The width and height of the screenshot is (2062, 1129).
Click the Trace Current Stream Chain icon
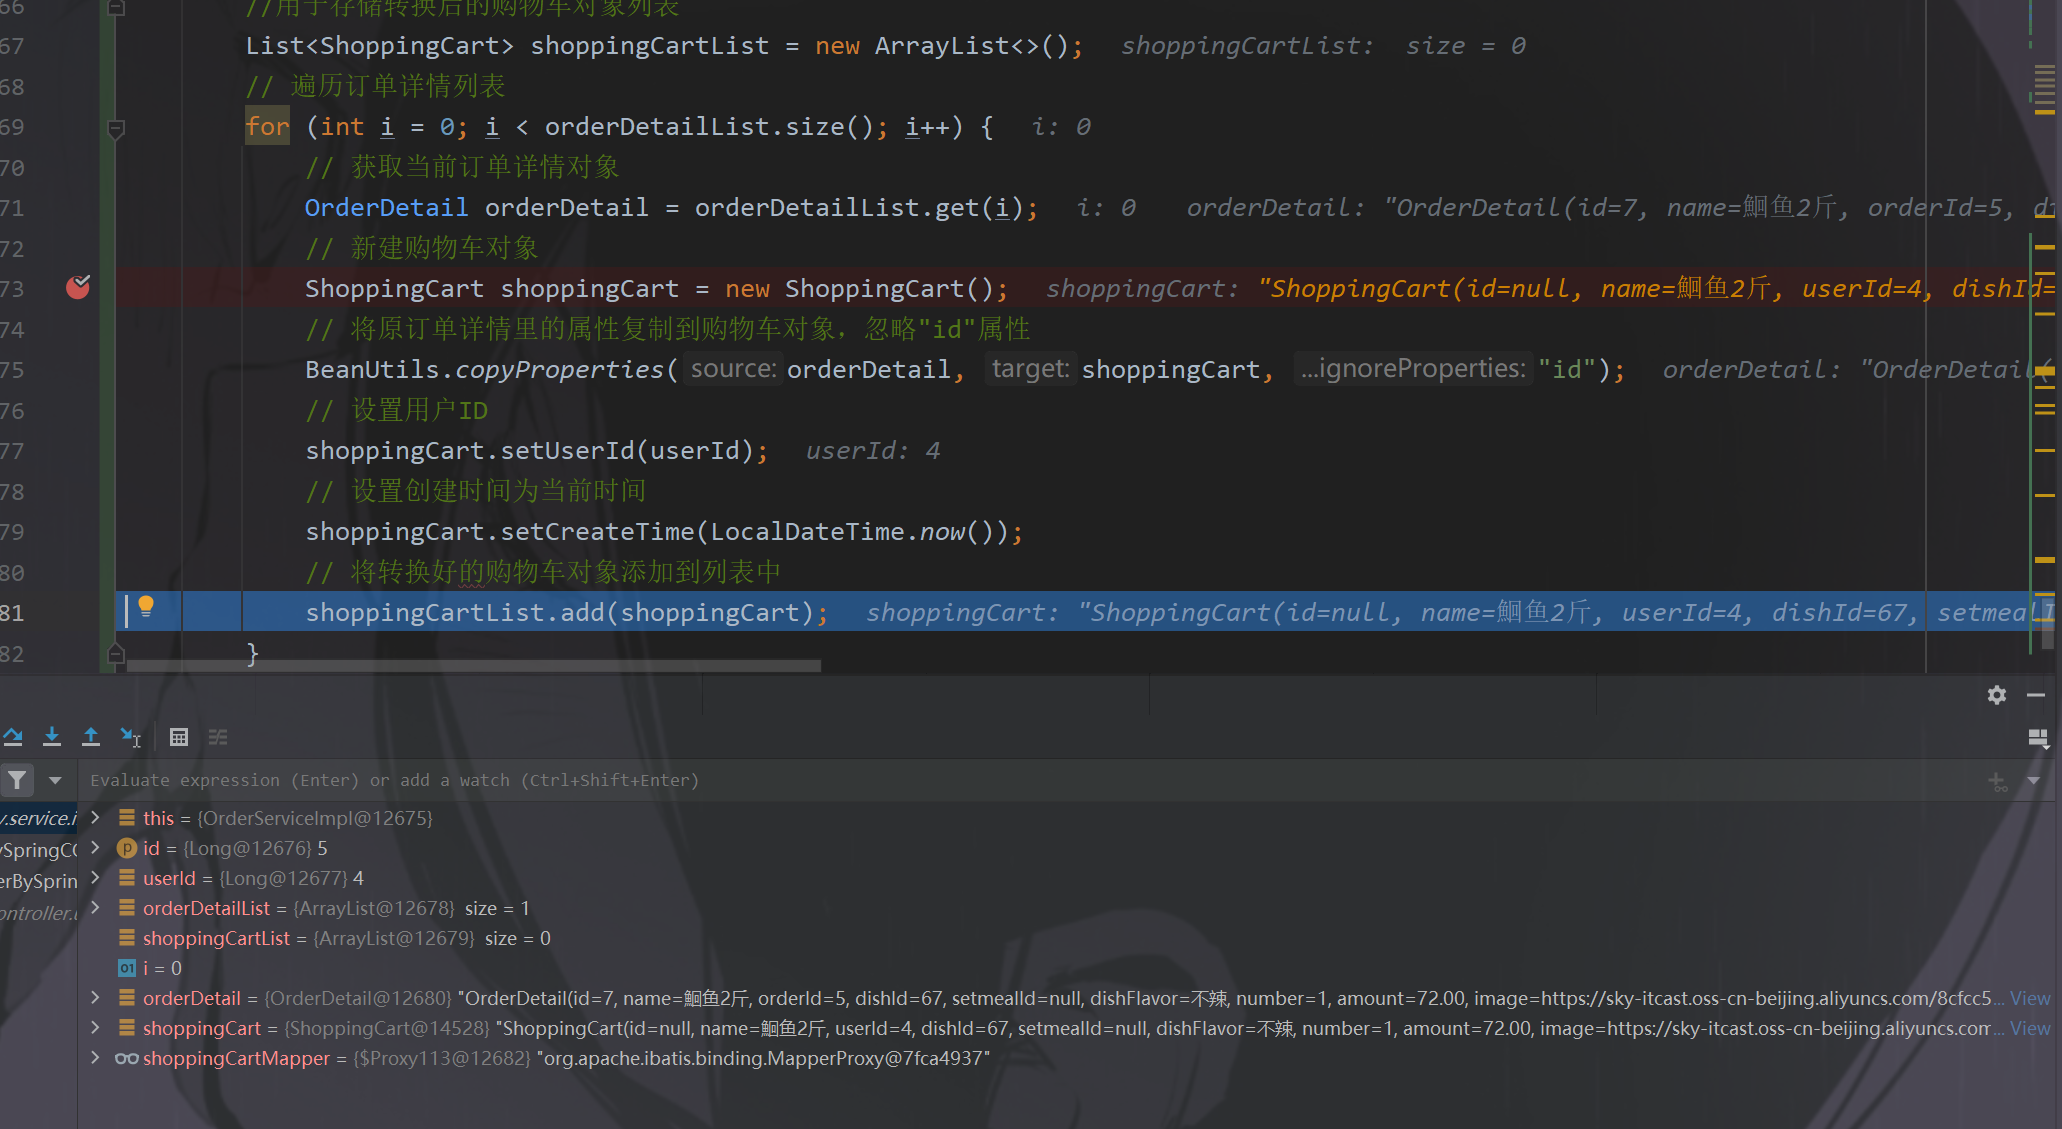218,737
